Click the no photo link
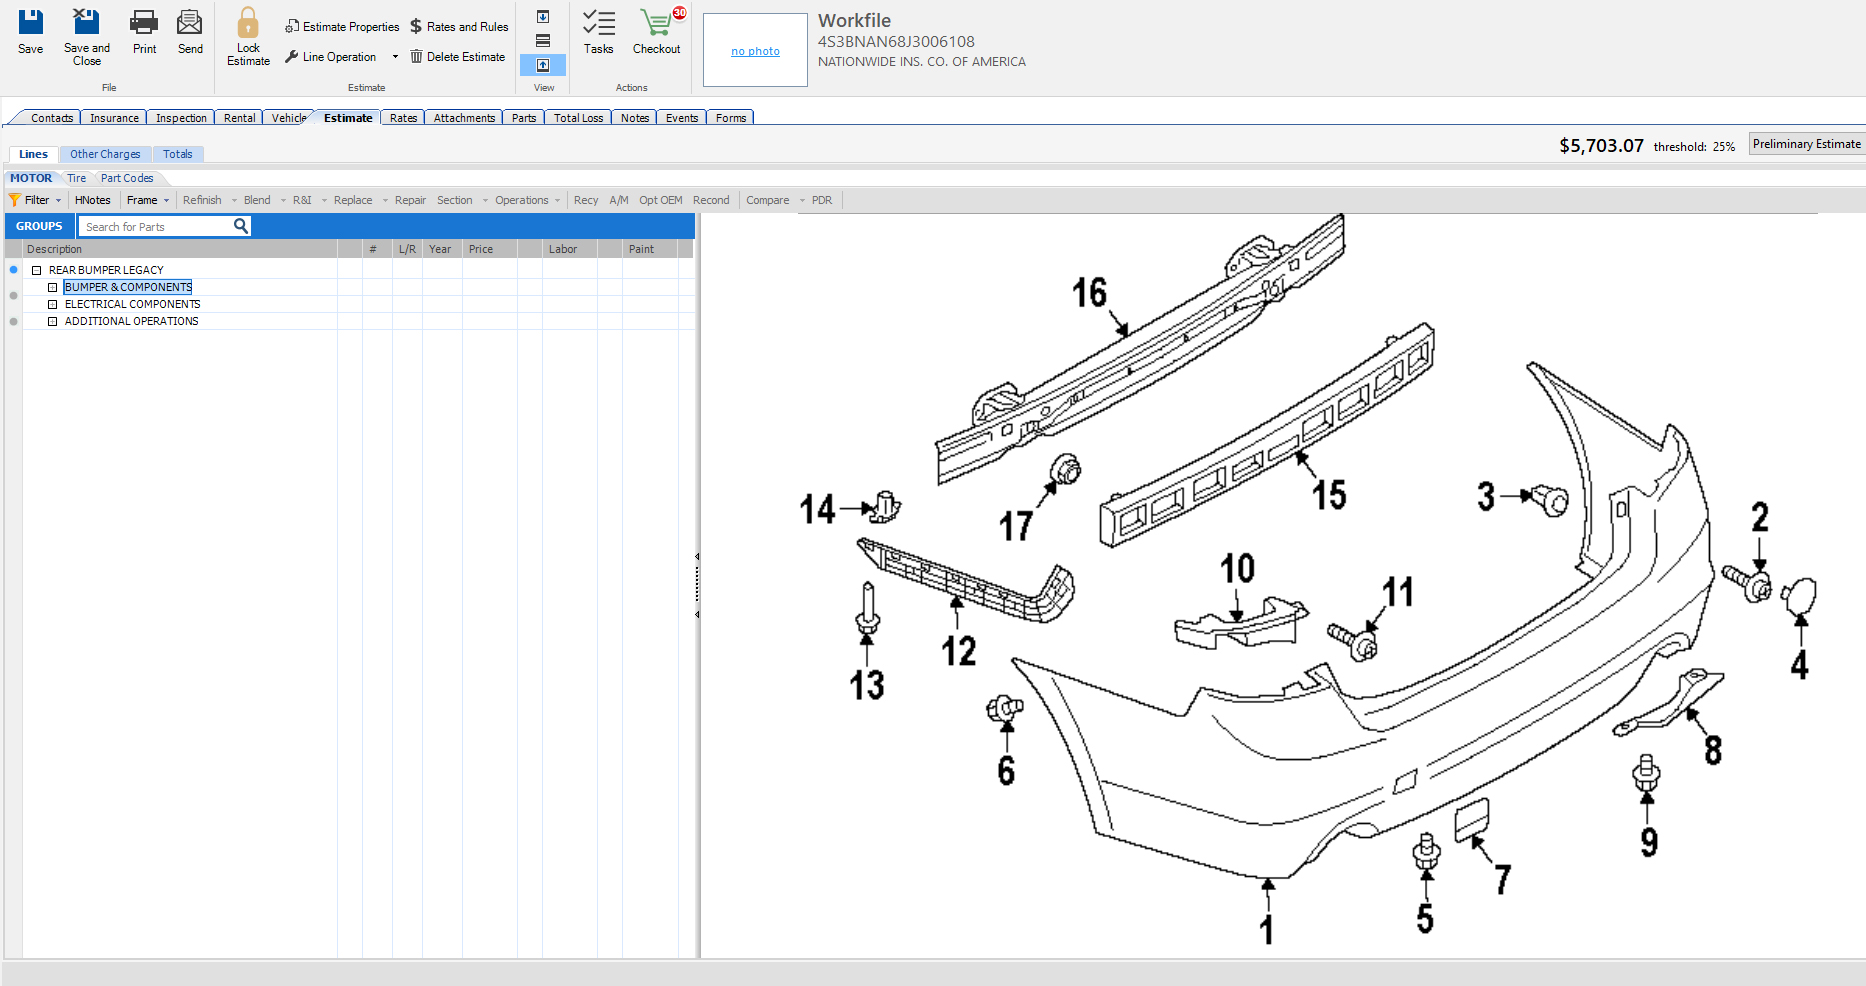The width and height of the screenshot is (1866, 986). (x=755, y=51)
